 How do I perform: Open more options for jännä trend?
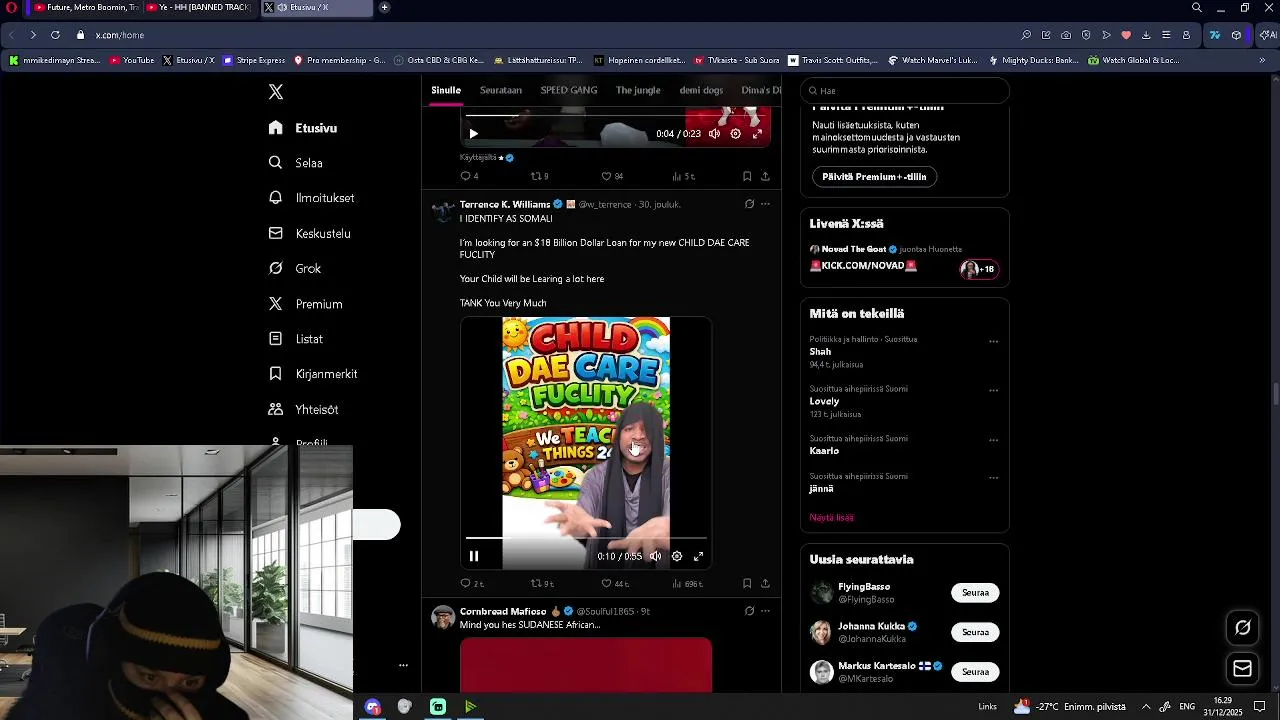pyautogui.click(x=993, y=478)
